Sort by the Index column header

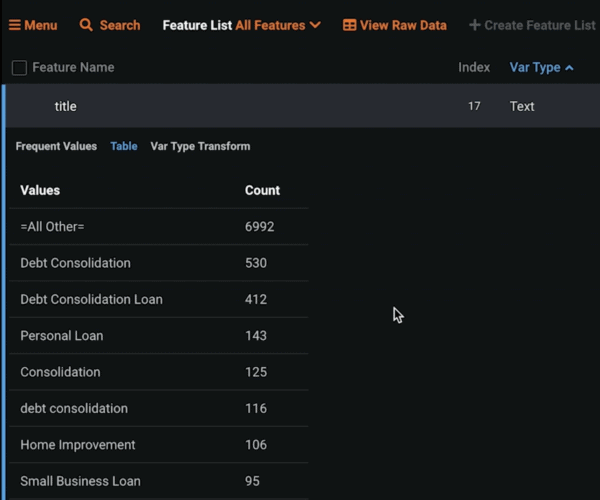(474, 67)
